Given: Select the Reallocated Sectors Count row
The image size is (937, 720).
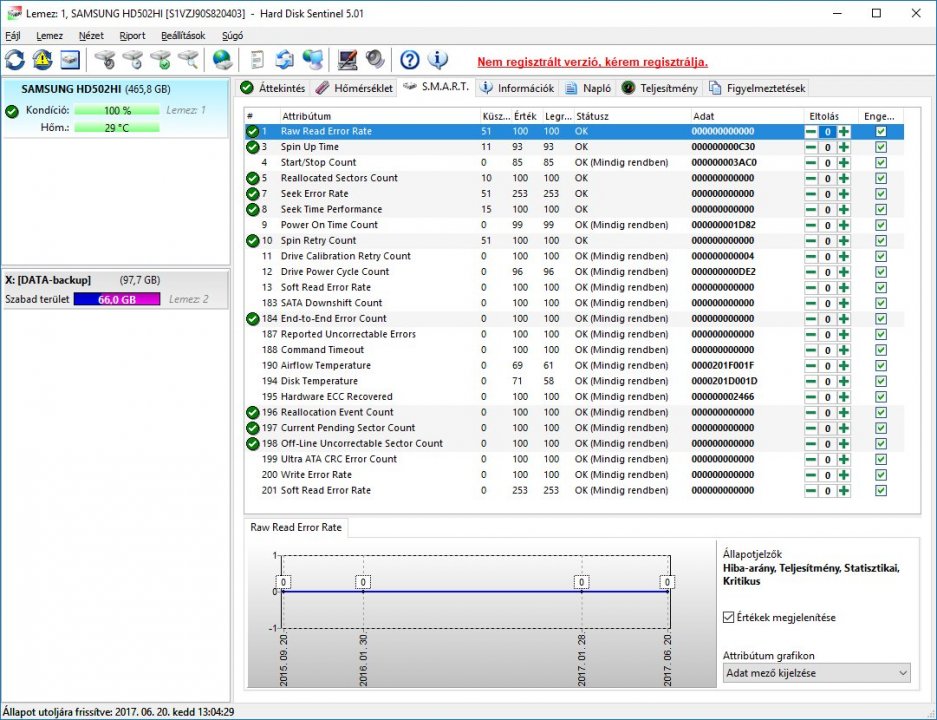Looking at the screenshot, I should (x=339, y=178).
